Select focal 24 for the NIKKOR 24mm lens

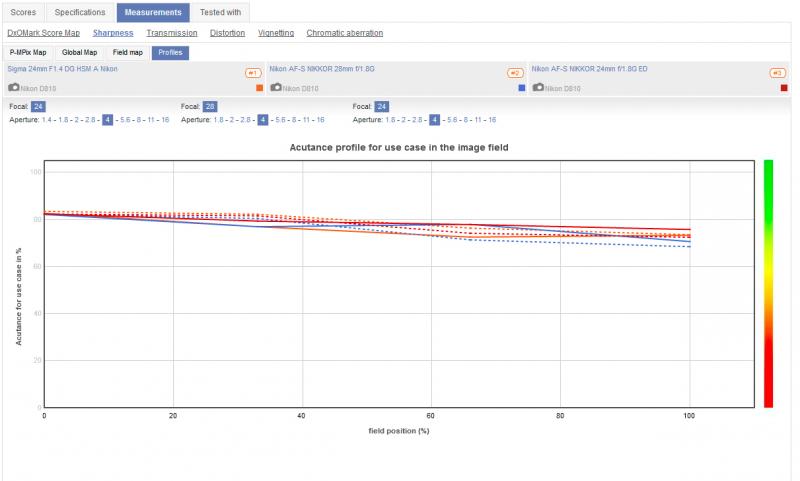pos(382,107)
